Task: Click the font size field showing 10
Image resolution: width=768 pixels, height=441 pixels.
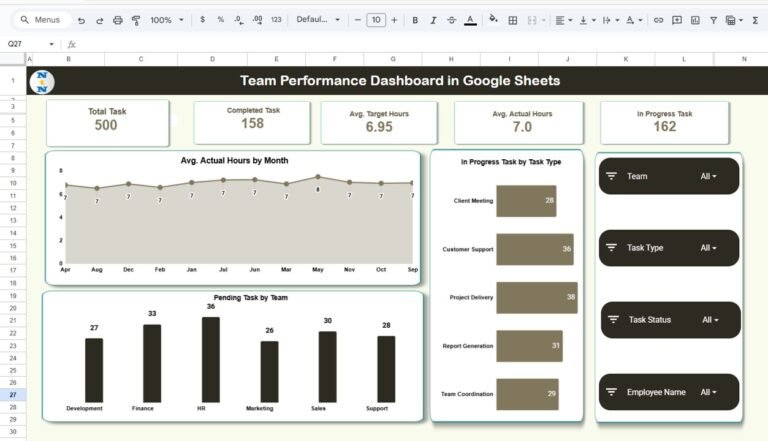Action: (376, 20)
